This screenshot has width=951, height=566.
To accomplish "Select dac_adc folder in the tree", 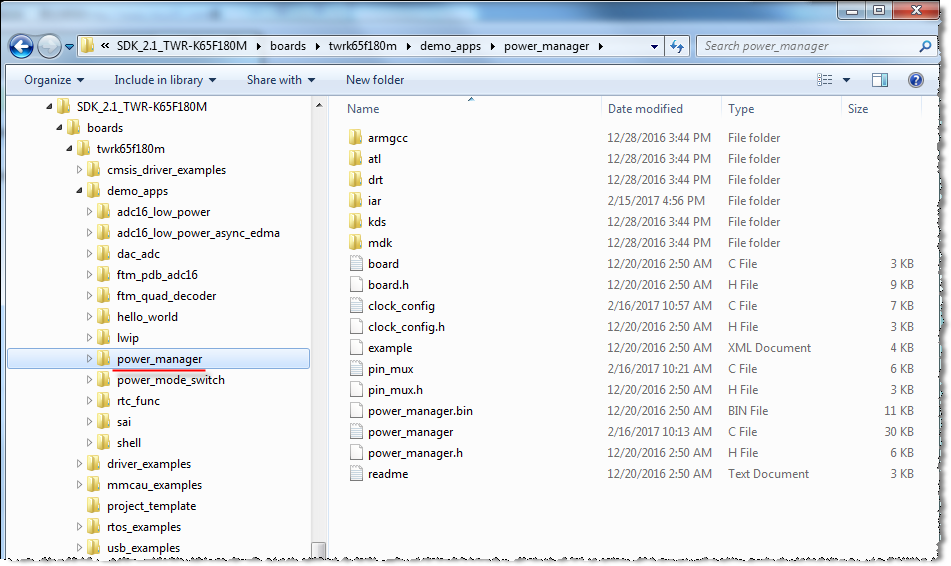I will pyautogui.click(x=138, y=254).
